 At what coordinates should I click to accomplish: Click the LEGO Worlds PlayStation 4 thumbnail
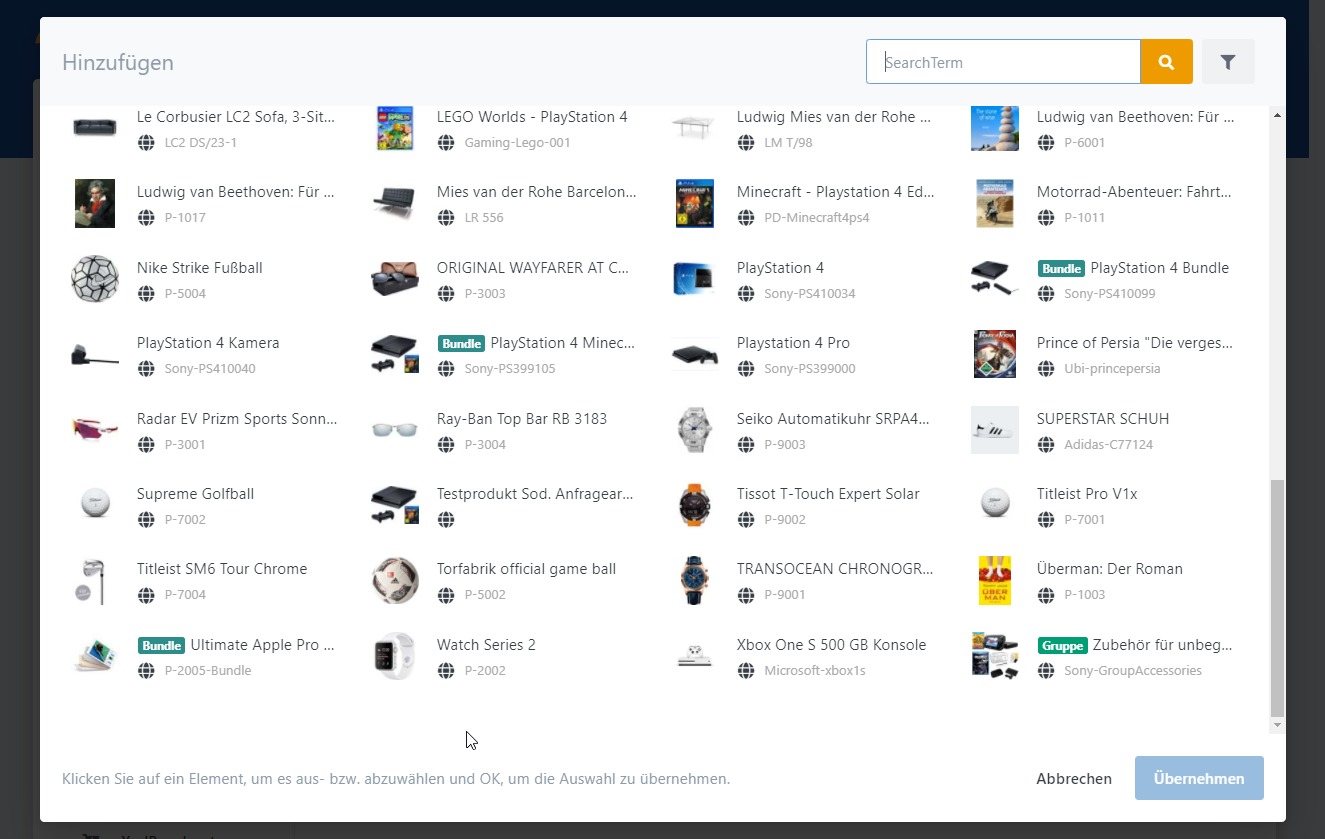point(395,128)
